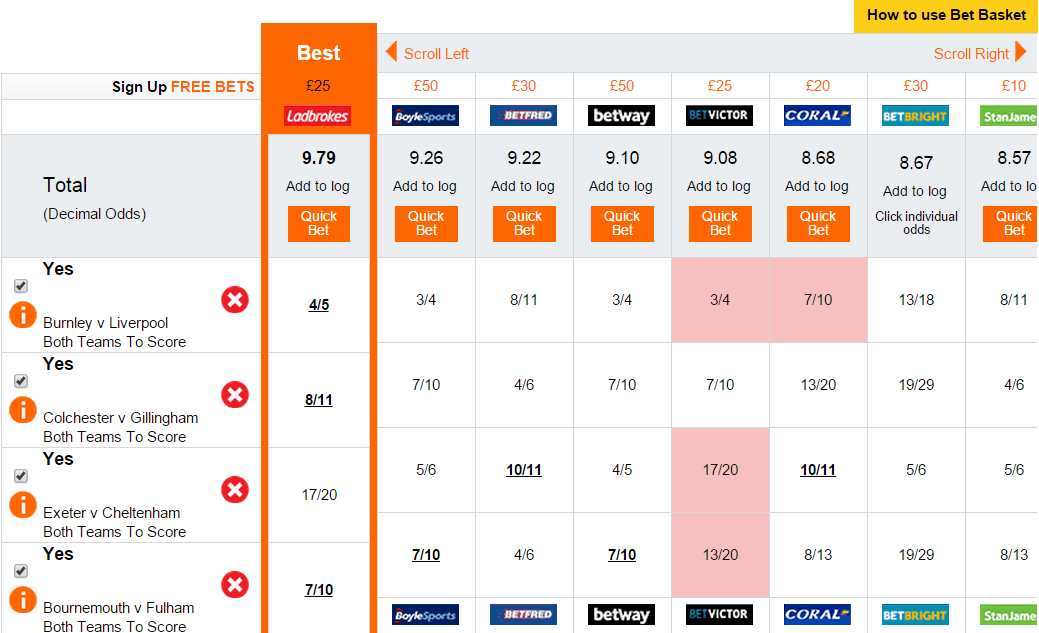Screen dimensions: 1039x633
Task: Click the BetBright logo in header row
Action: [915, 116]
